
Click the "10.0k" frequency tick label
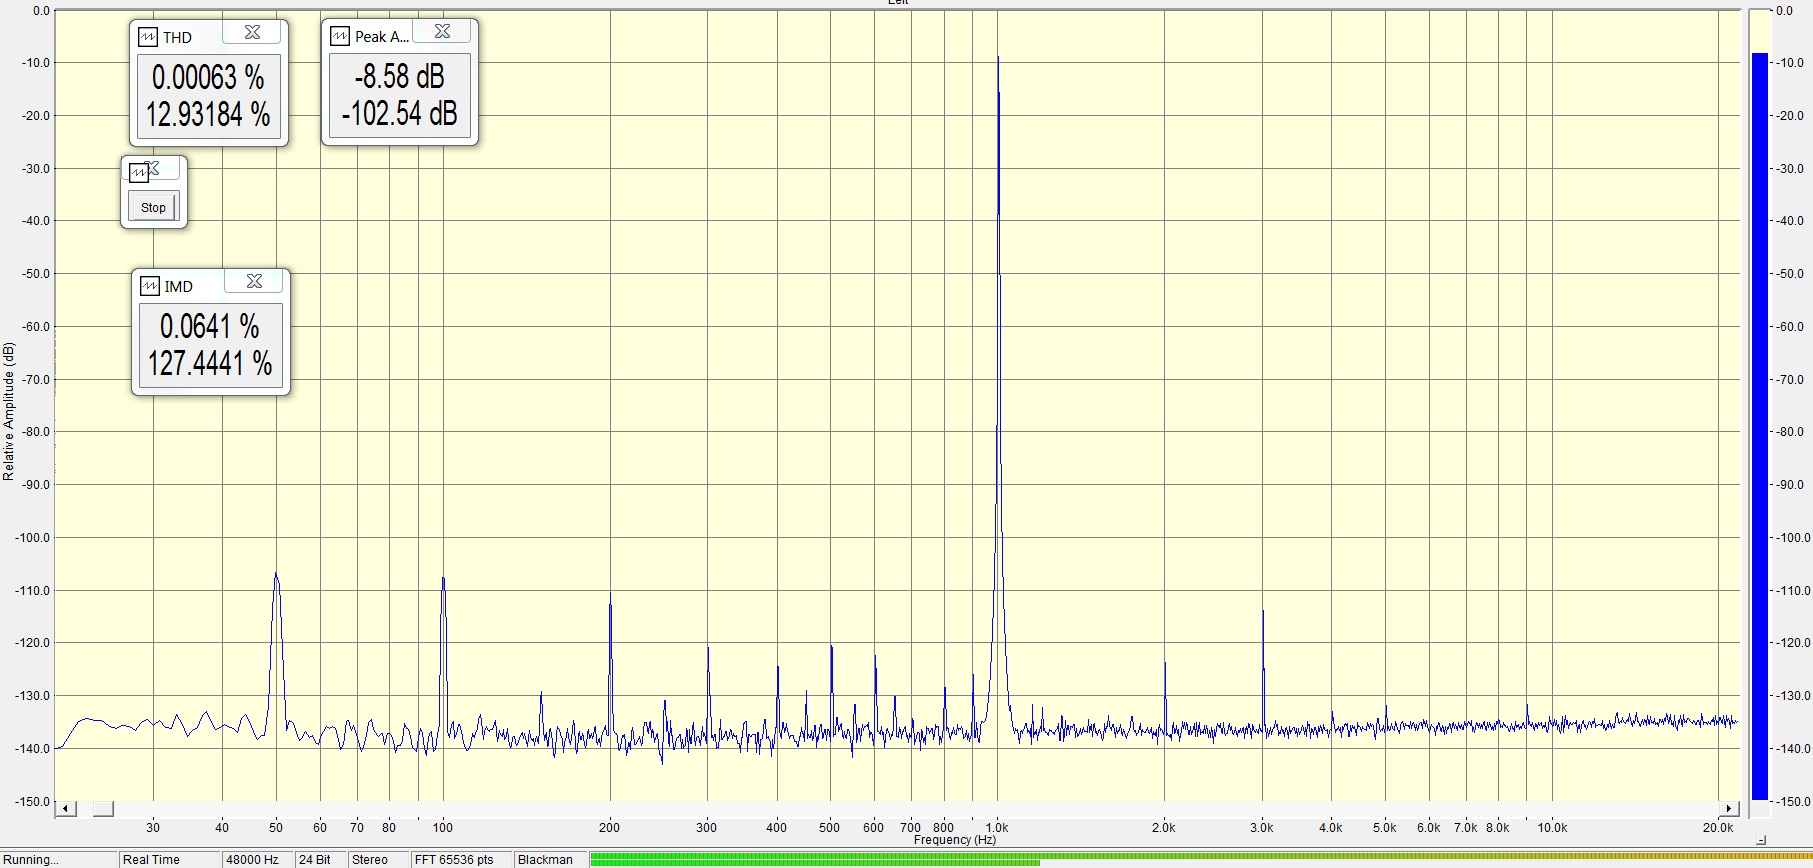coord(1552,828)
